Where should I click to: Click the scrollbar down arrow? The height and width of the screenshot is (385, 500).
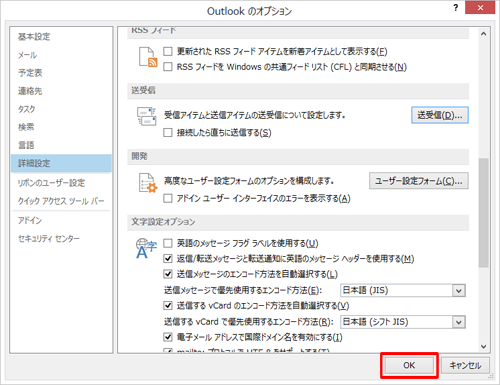coord(483,346)
